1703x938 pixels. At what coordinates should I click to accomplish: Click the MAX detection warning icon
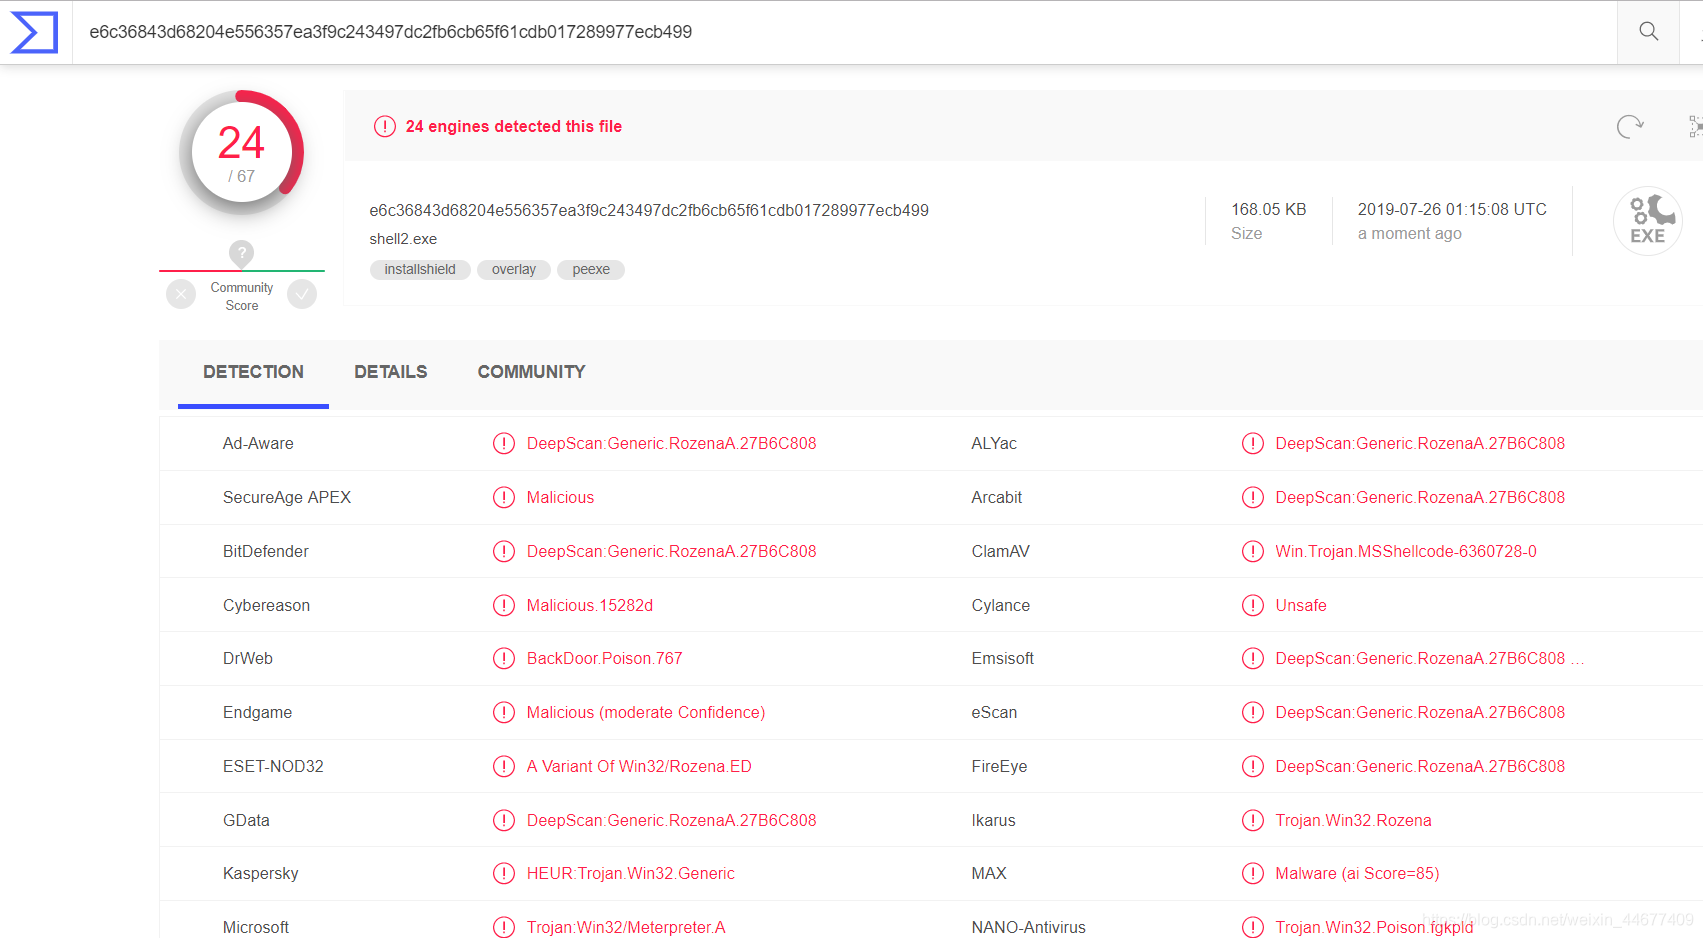(1253, 873)
